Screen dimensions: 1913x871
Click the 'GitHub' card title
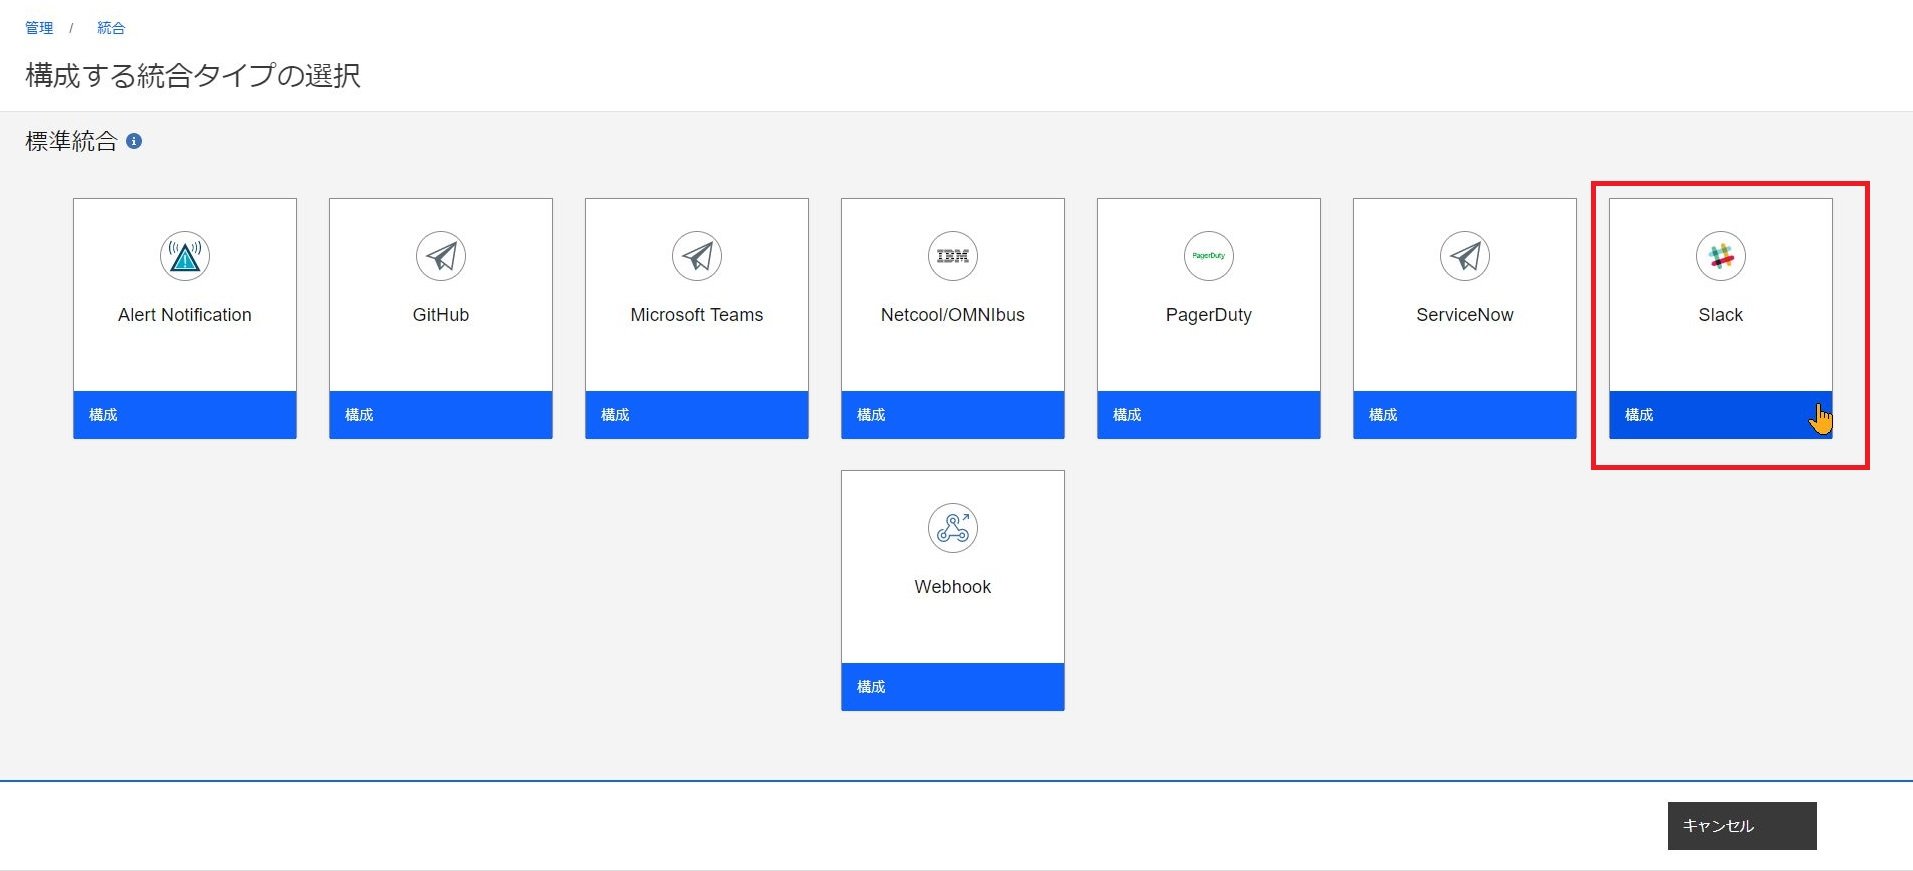[441, 315]
